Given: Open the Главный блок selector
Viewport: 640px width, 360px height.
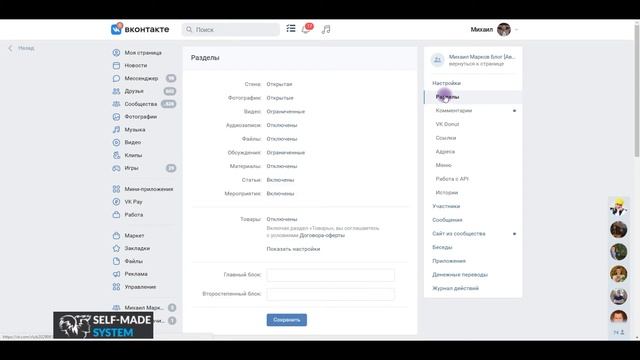Looking at the screenshot, I should 331,275.
